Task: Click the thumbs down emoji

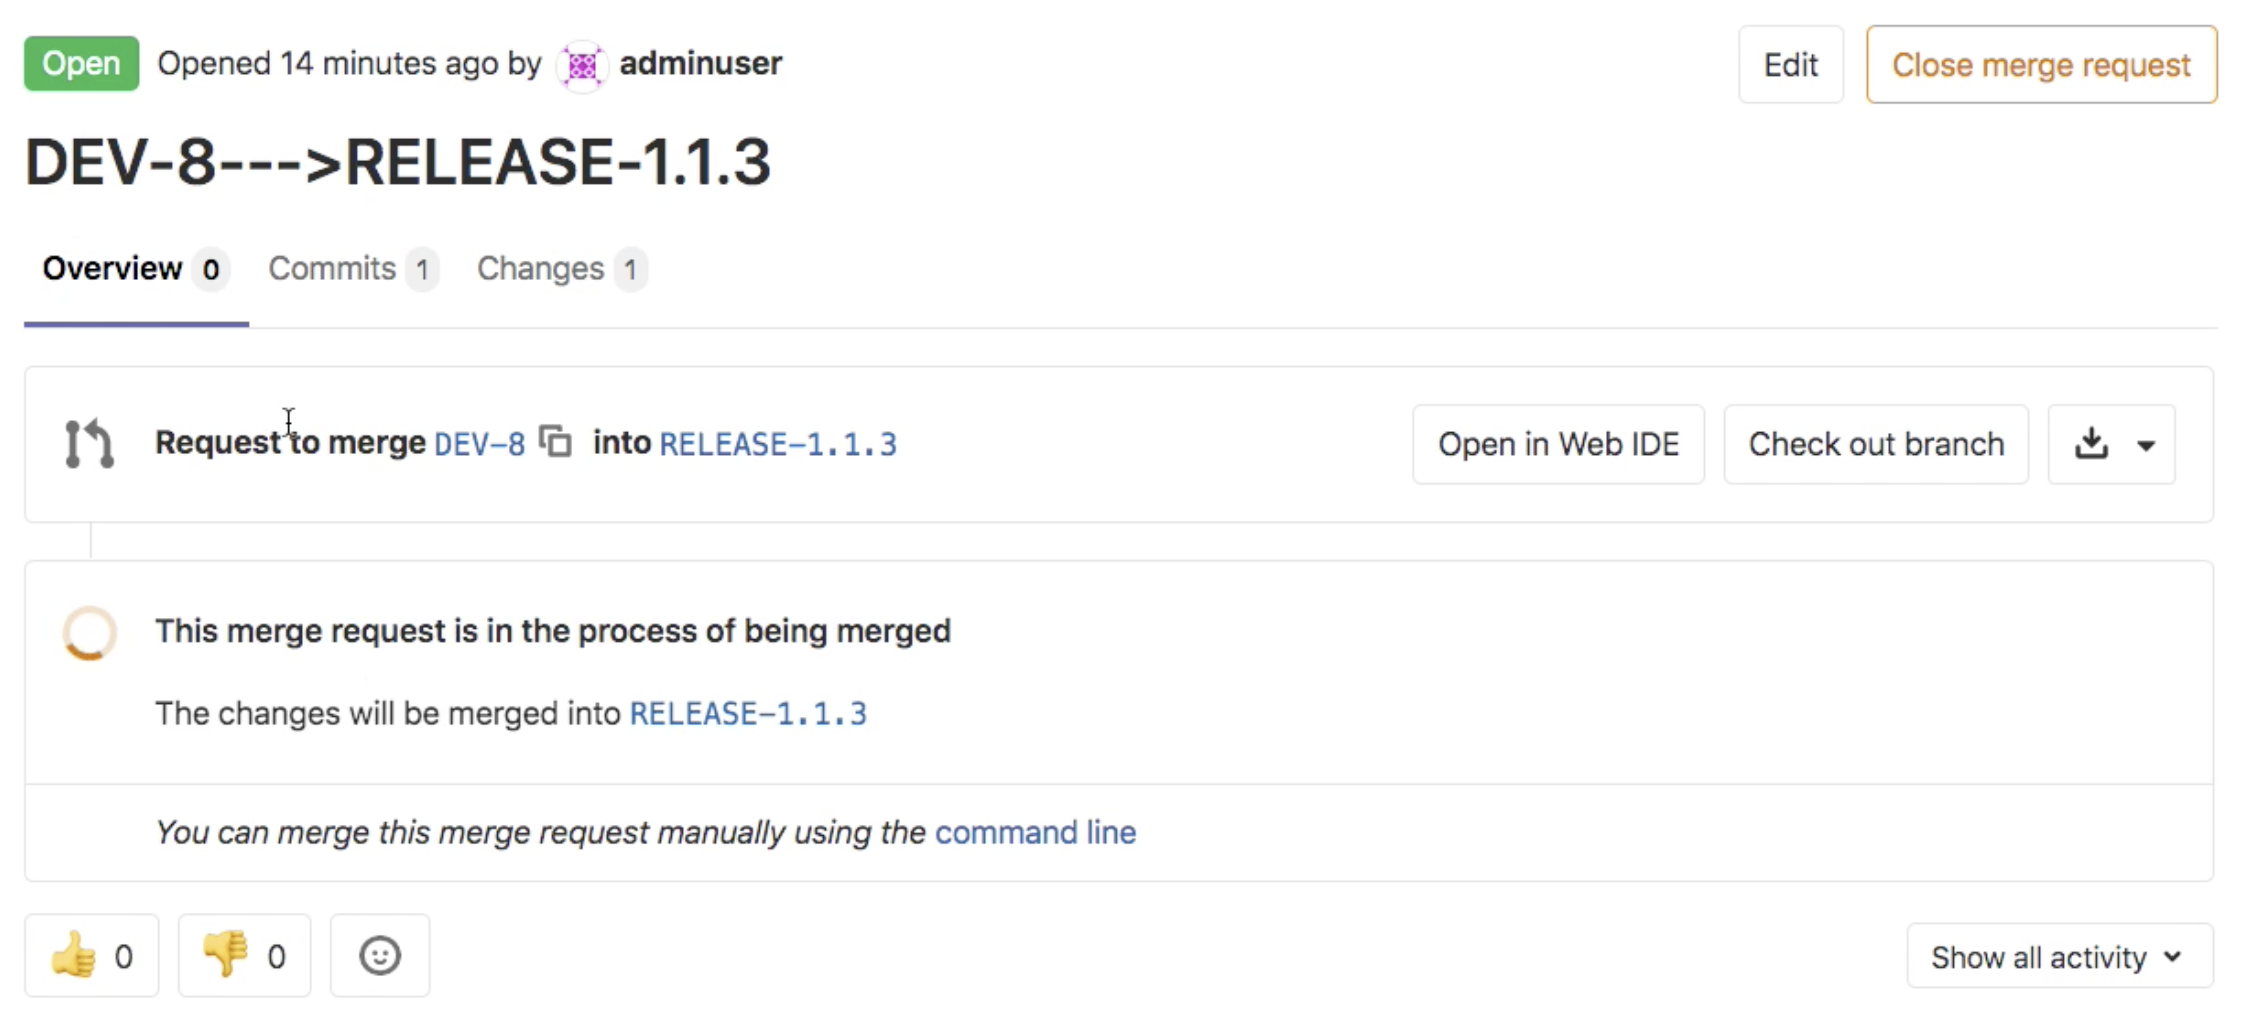Action: point(226,956)
